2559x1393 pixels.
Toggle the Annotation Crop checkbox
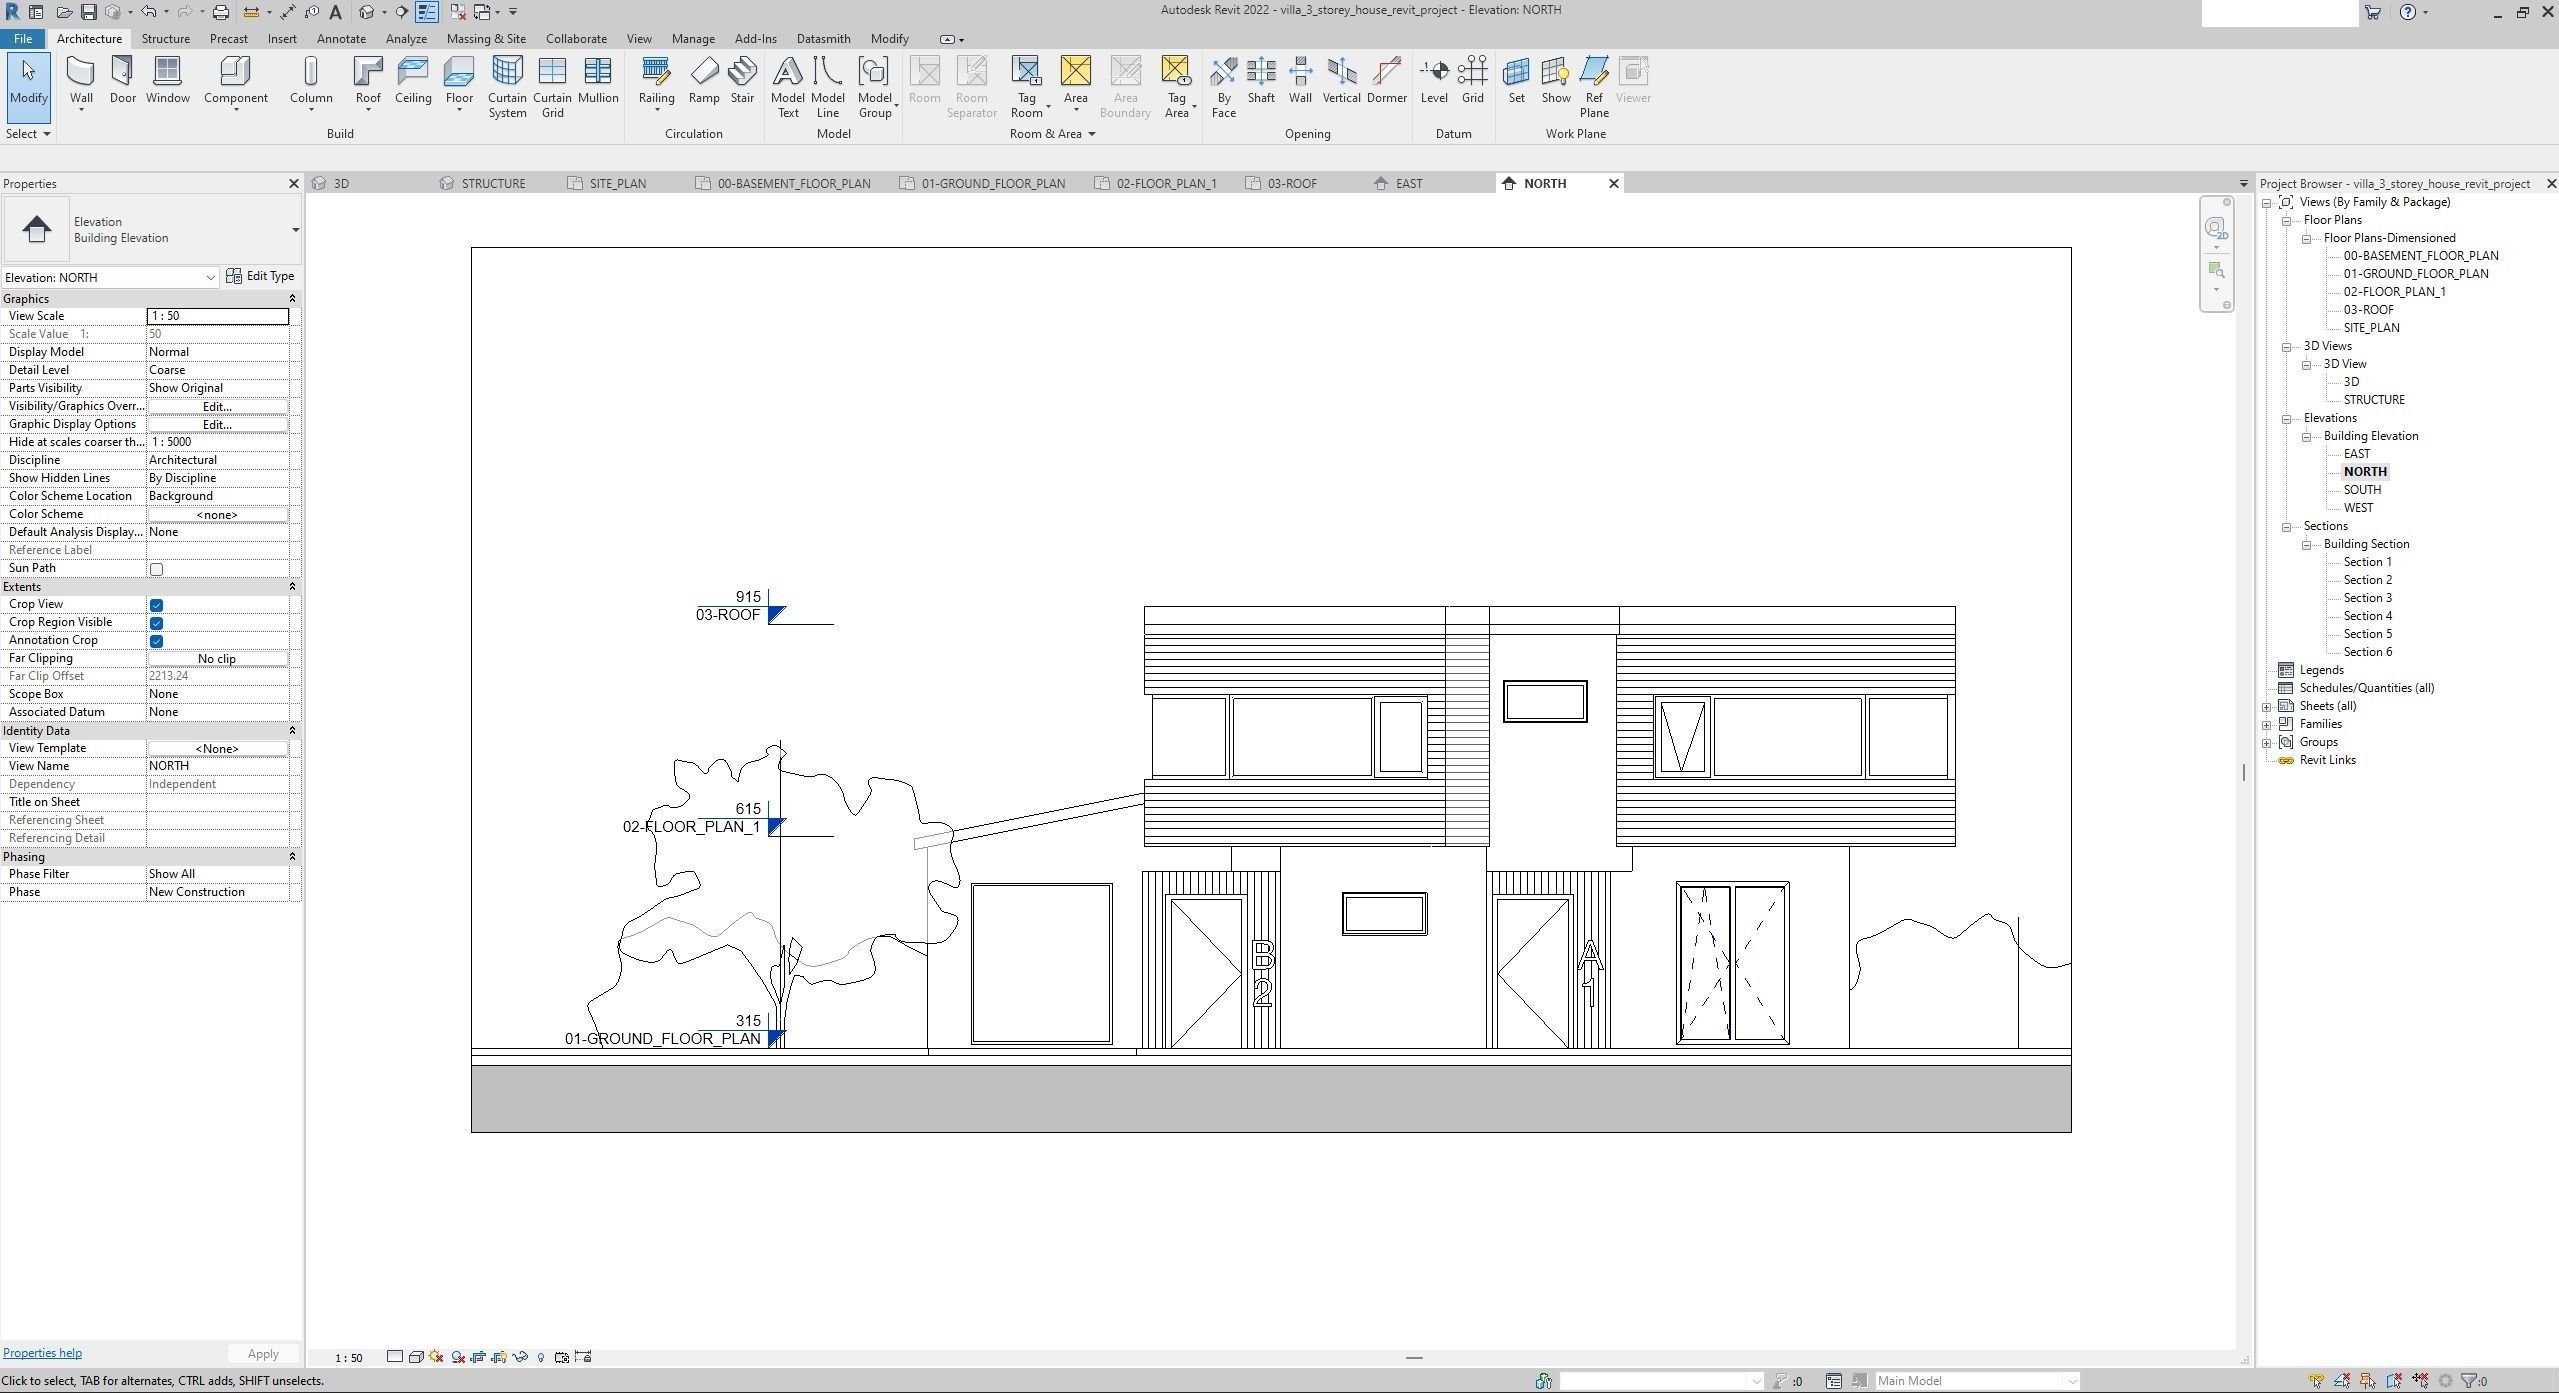[156, 641]
